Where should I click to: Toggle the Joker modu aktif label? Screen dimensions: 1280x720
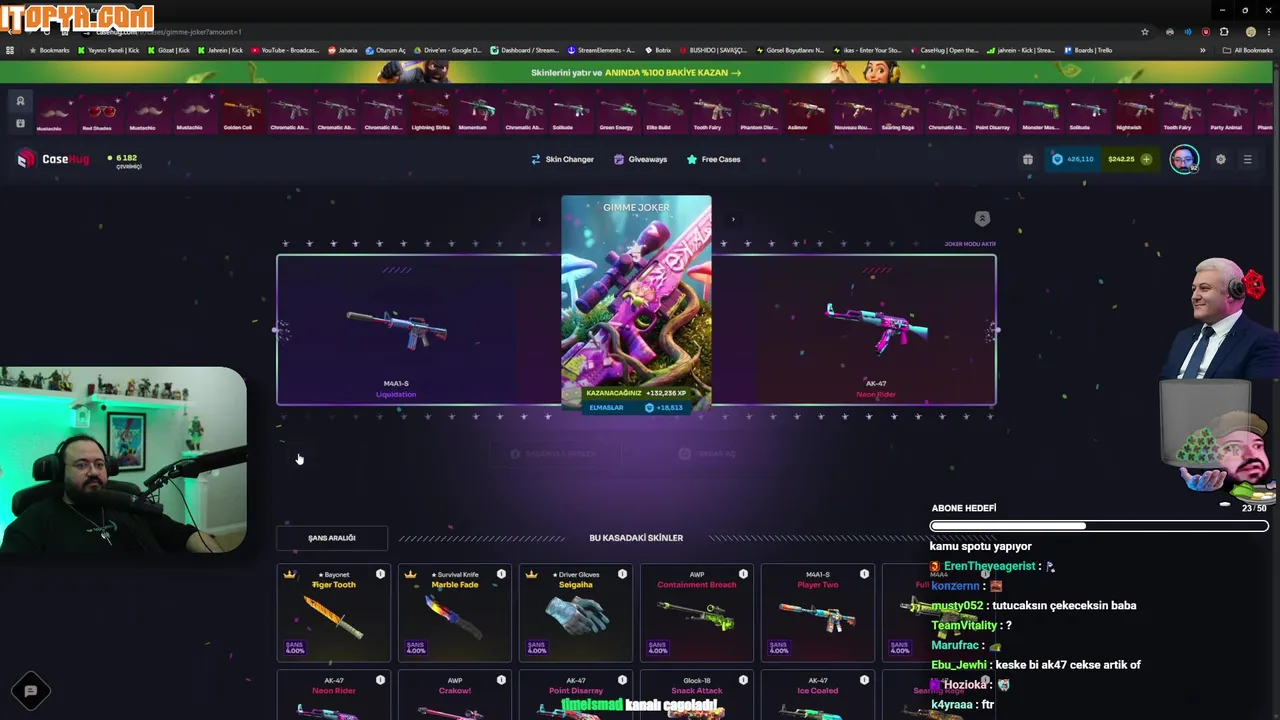[970, 244]
